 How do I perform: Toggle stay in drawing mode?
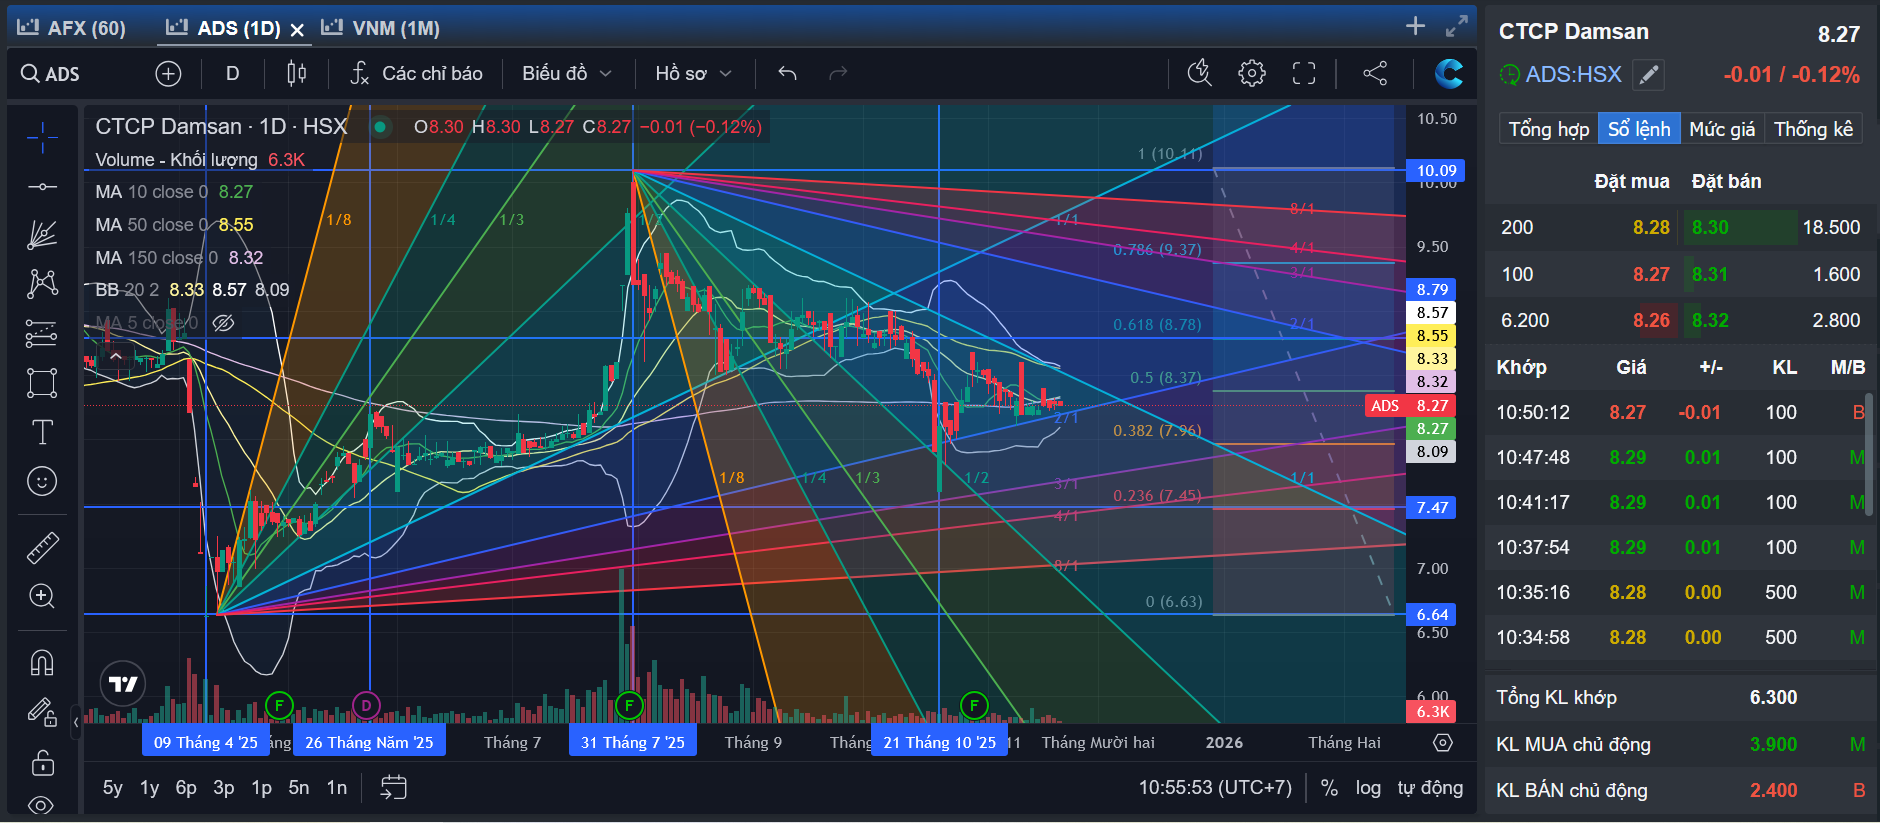coord(42,712)
